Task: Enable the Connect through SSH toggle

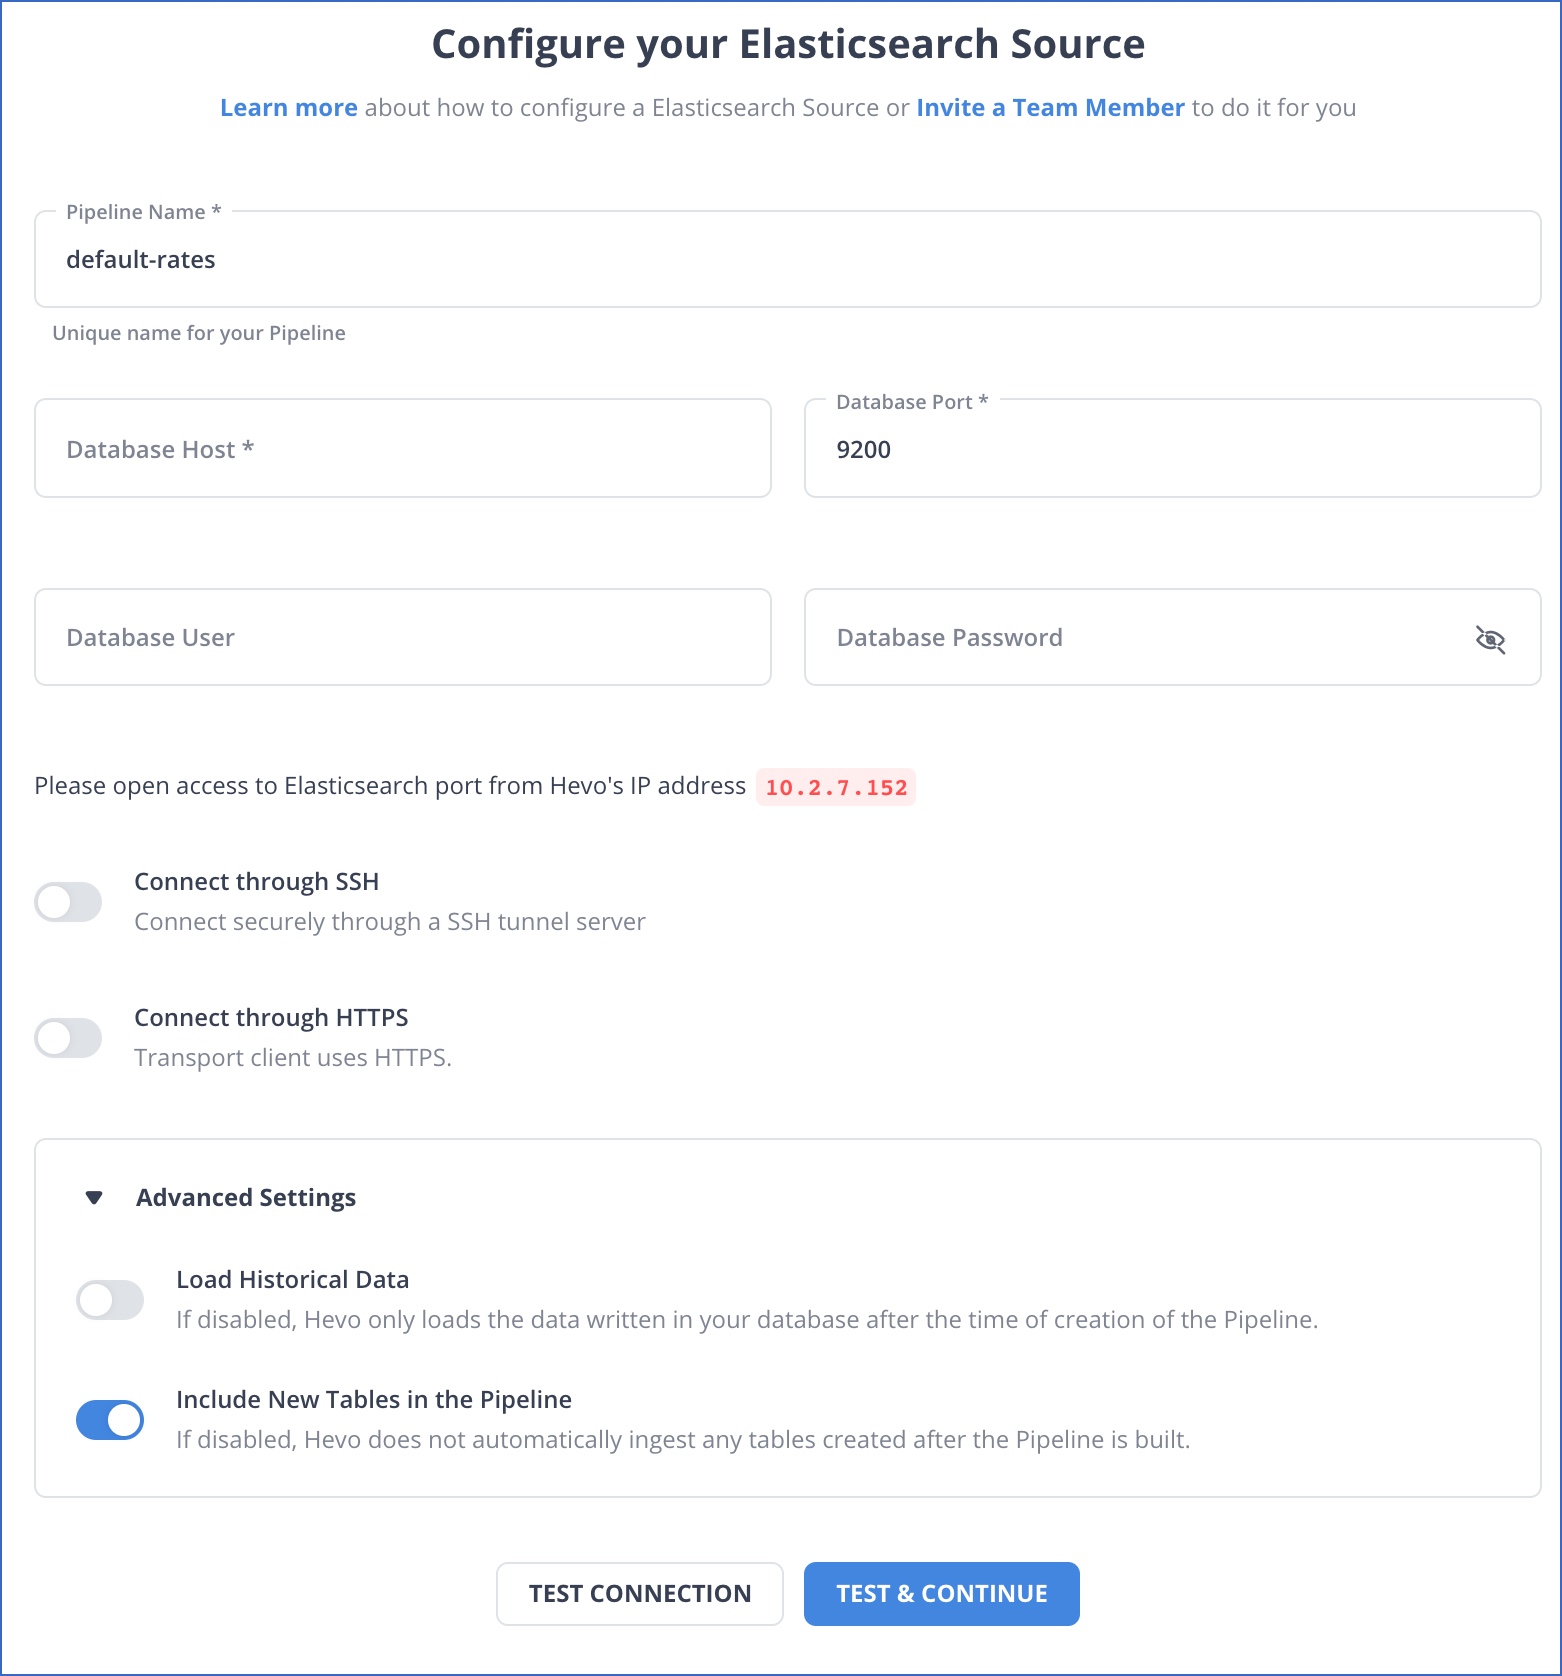Action: (x=69, y=902)
